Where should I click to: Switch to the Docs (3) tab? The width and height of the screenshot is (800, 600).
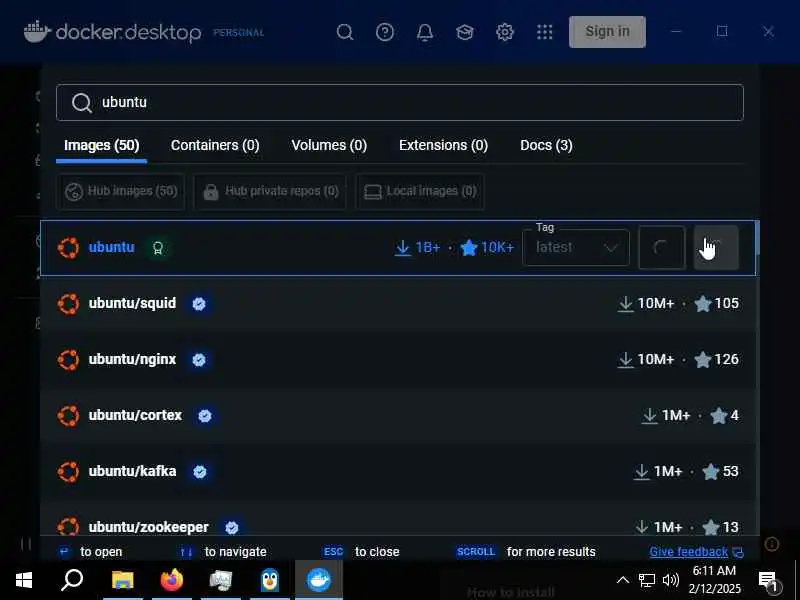[x=546, y=145]
